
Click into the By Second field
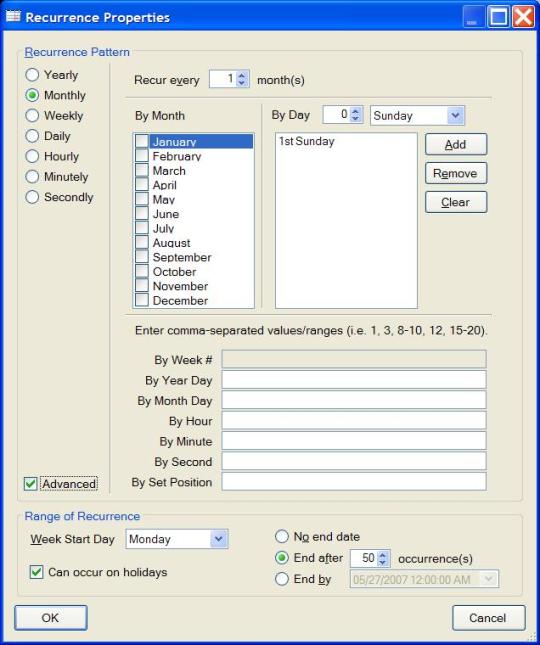point(354,461)
